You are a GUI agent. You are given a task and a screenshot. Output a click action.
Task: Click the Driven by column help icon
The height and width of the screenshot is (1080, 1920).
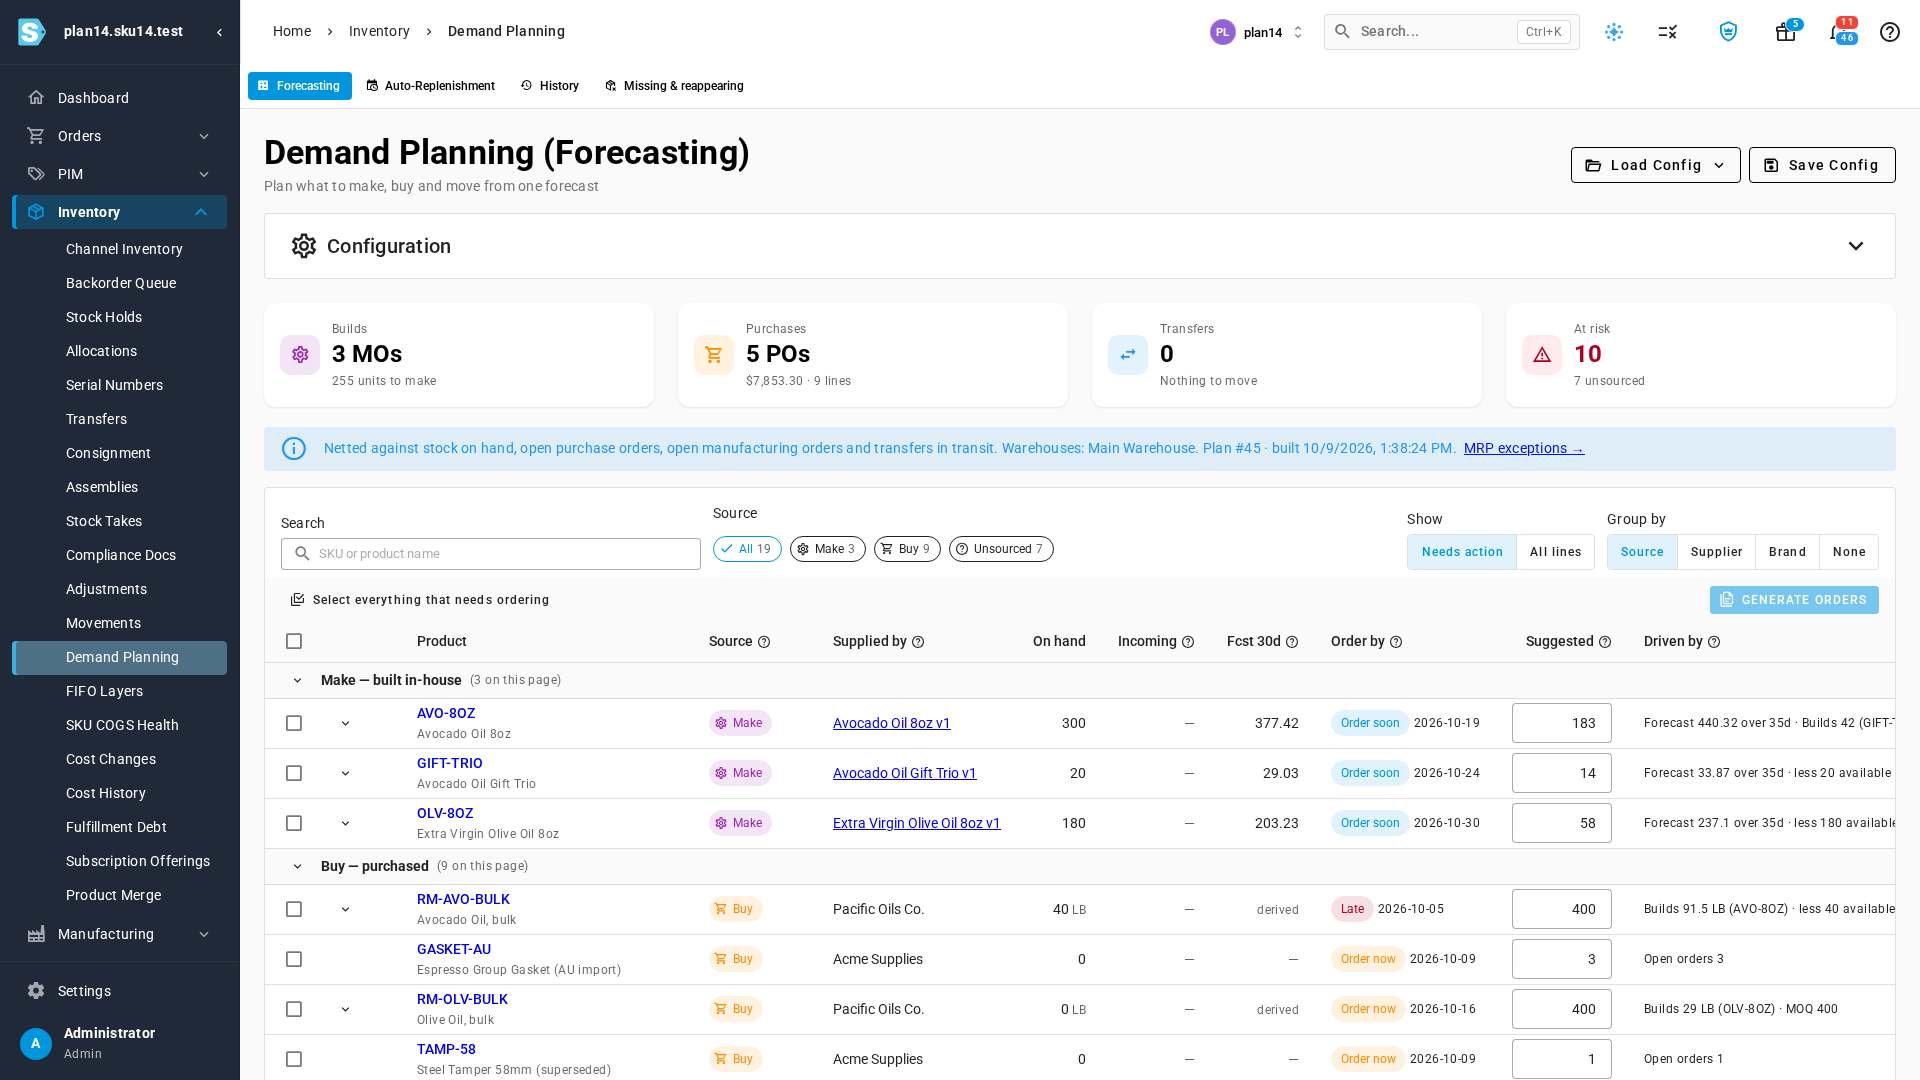(1714, 642)
